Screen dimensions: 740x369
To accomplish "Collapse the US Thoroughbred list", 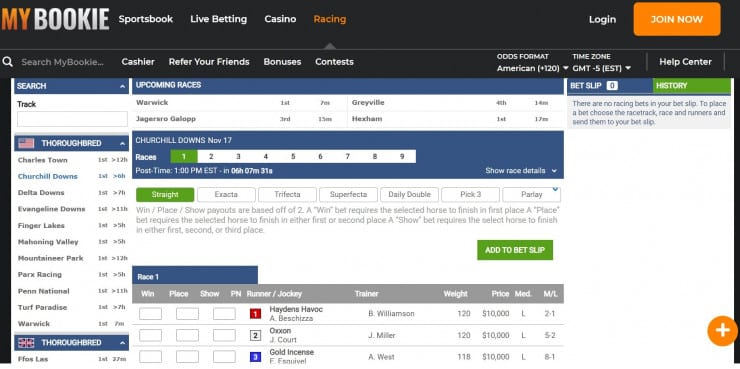I will [122, 143].
